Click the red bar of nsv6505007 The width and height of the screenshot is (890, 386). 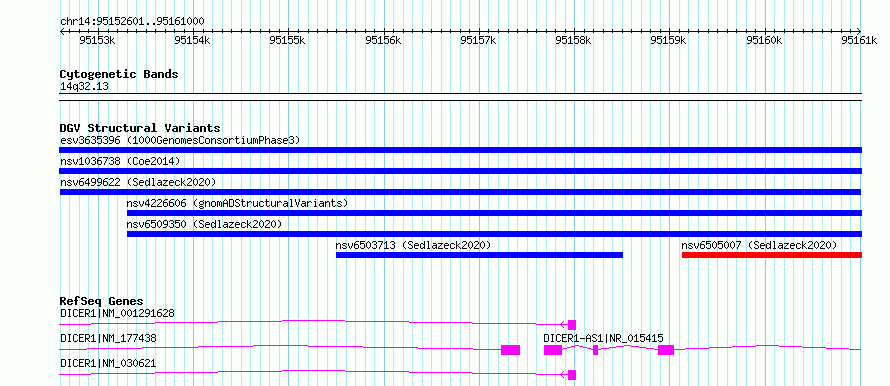(x=772, y=255)
